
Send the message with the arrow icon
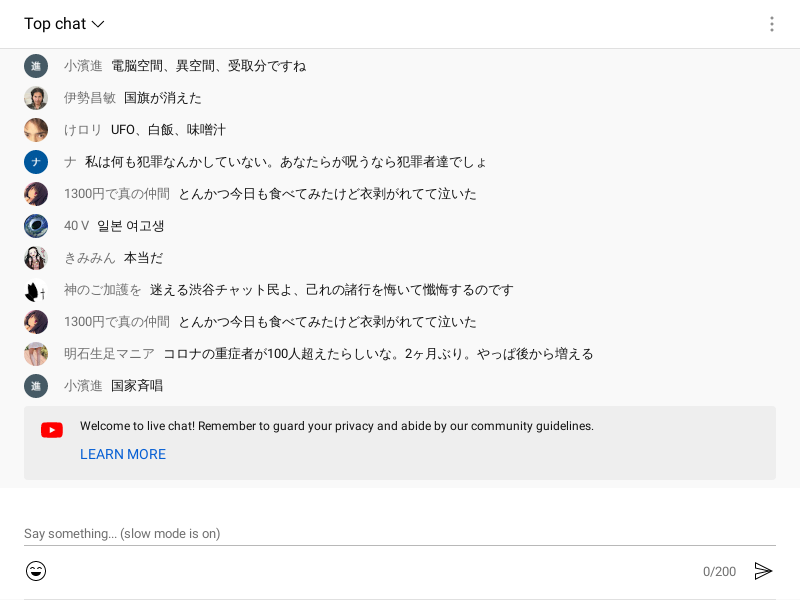click(763, 571)
